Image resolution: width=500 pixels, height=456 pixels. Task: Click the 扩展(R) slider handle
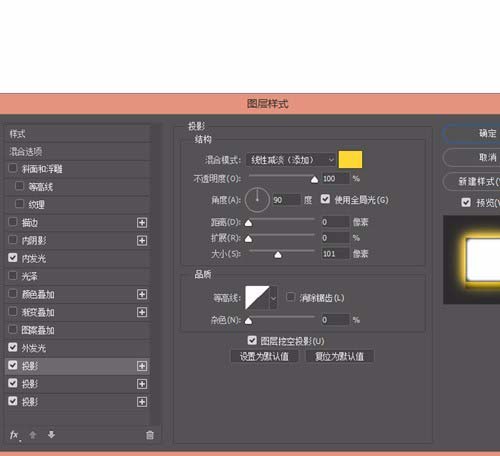pyautogui.click(x=248, y=239)
